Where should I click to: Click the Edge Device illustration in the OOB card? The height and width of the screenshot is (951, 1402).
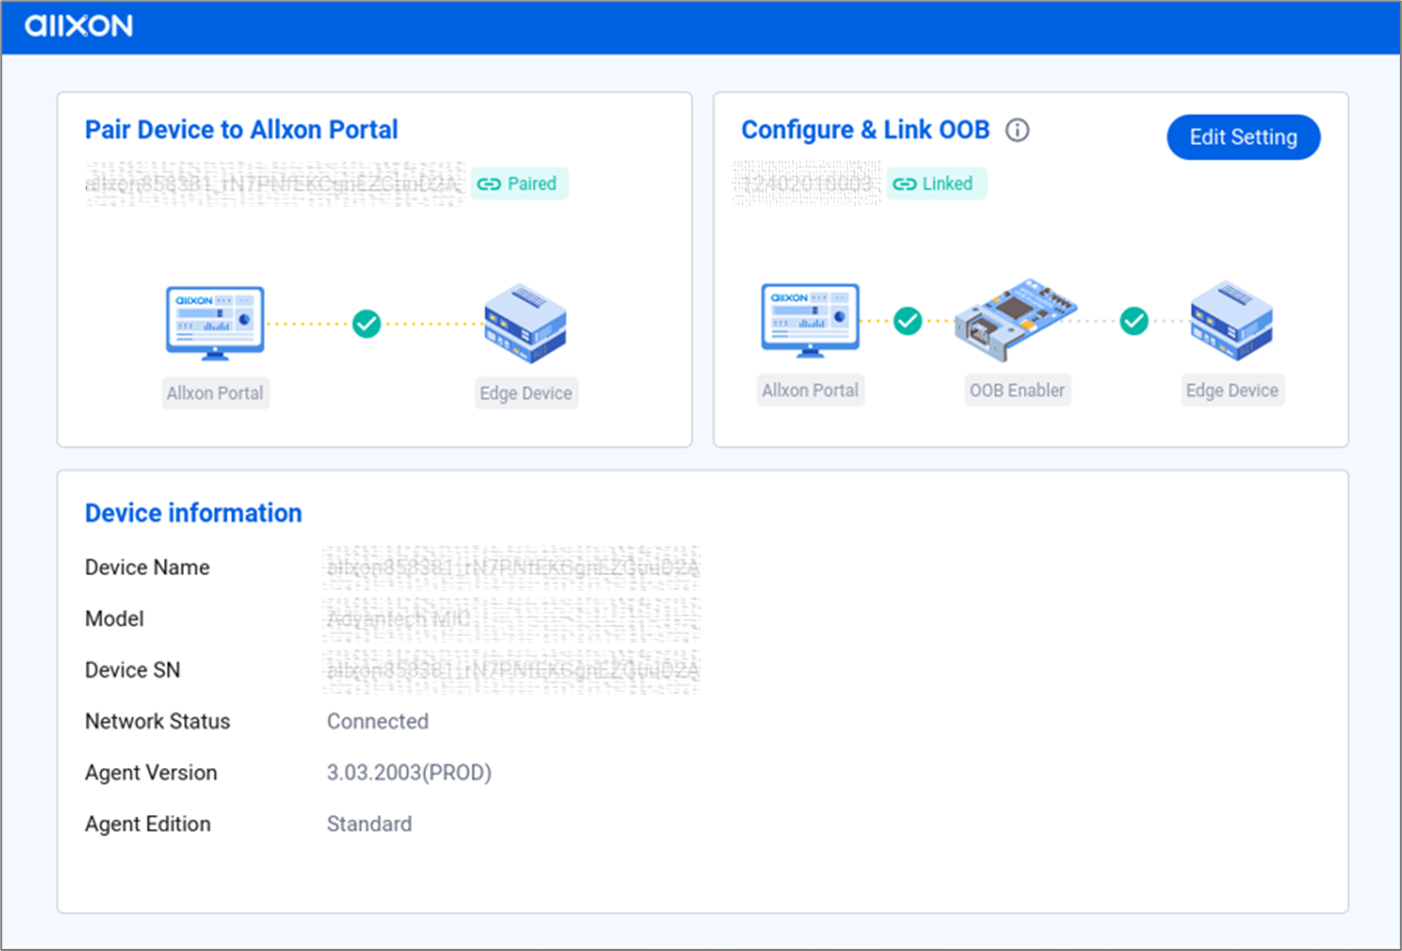point(1232,322)
